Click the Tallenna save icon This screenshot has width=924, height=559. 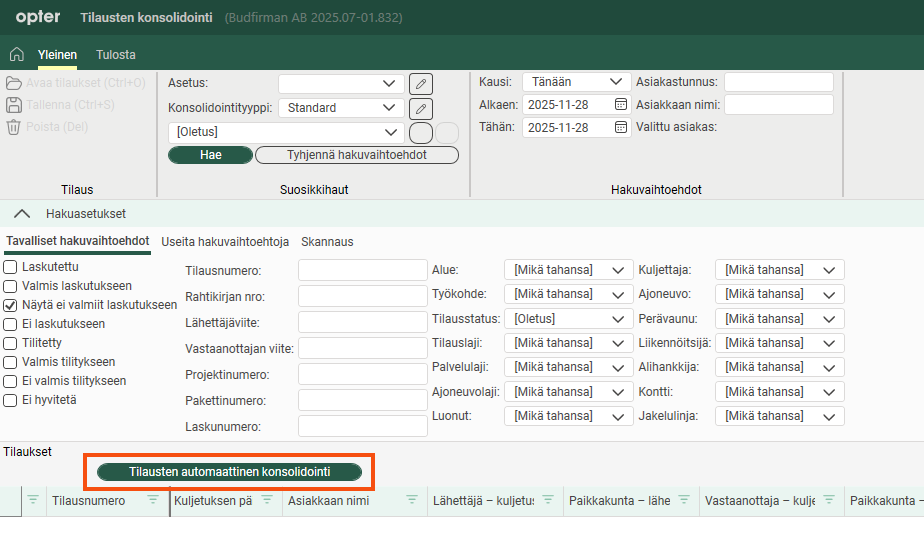point(14,105)
